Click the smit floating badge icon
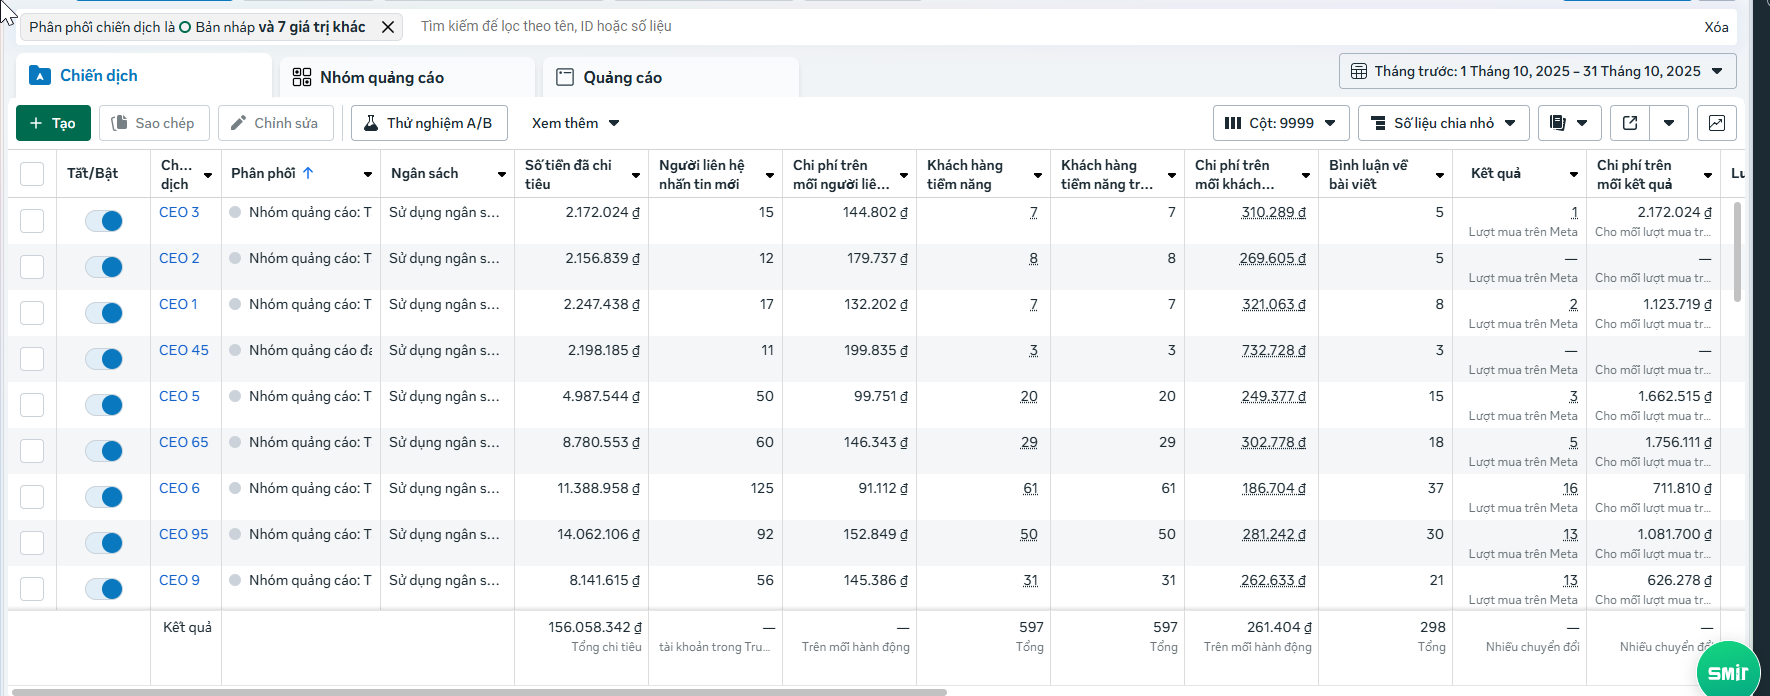The image size is (1770, 696). (1727, 671)
